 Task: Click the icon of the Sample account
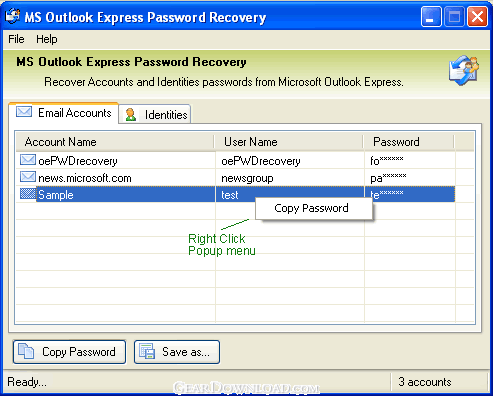point(27,194)
